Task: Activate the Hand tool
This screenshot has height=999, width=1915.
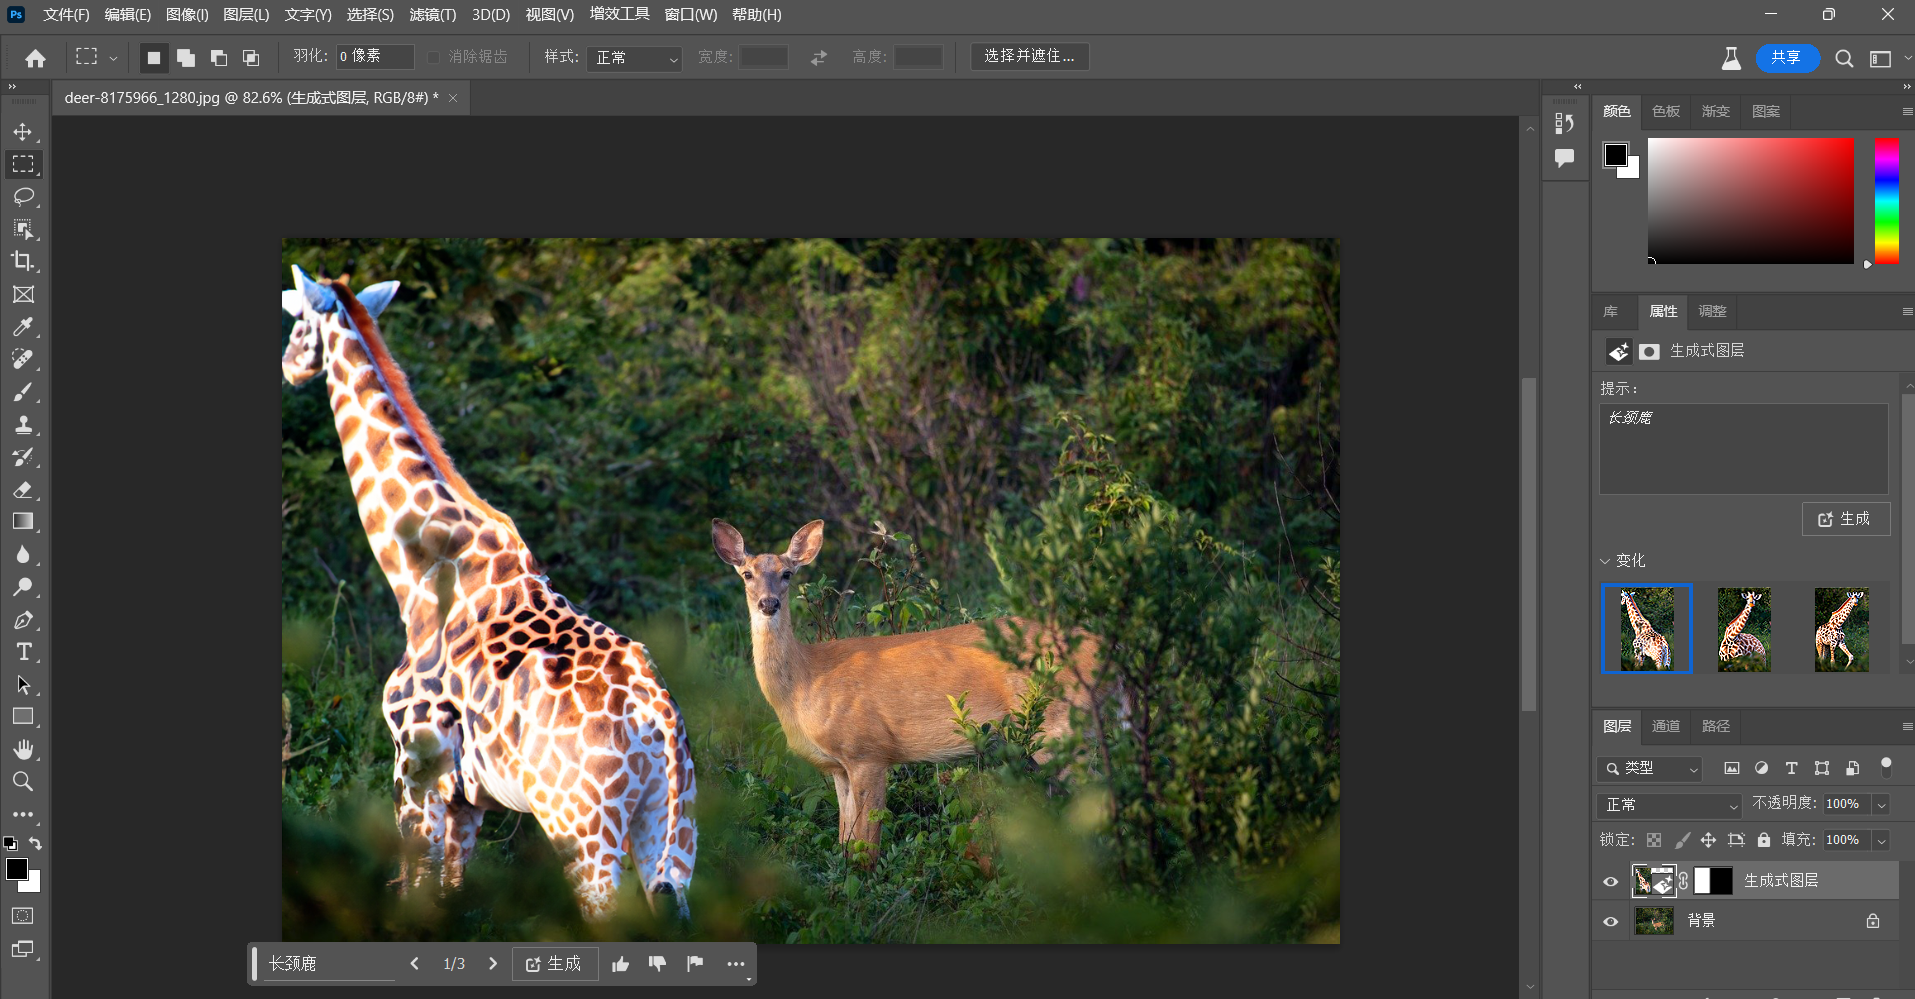Action: click(23, 749)
